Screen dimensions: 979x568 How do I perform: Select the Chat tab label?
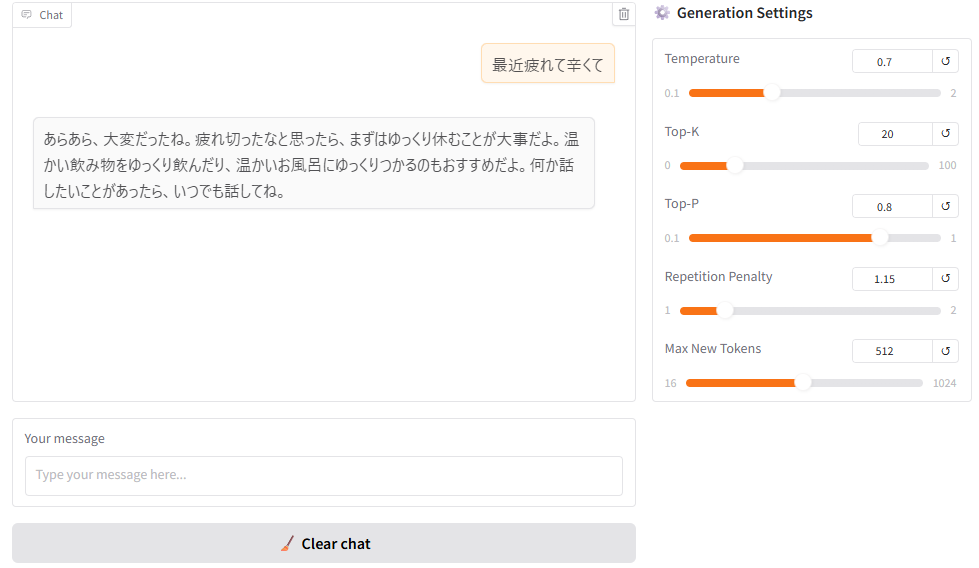pyautogui.click(x=51, y=15)
